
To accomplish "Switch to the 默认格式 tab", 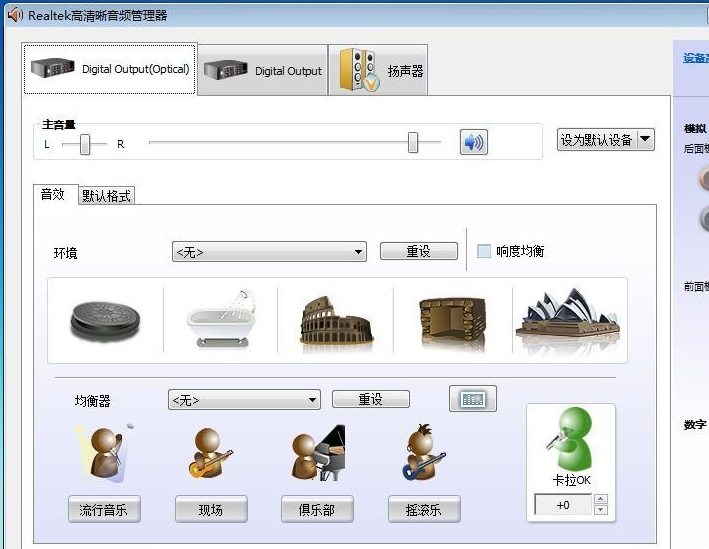I will click(x=106, y=196).
